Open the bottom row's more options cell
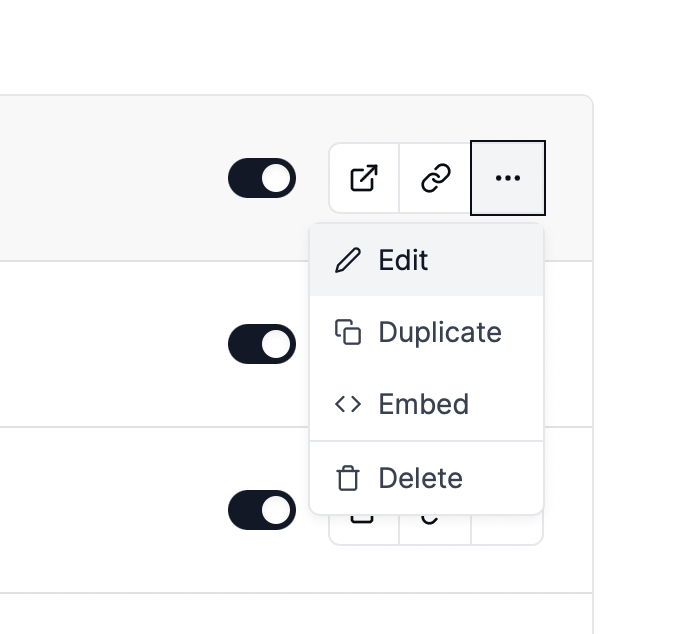 pos(507,529)
